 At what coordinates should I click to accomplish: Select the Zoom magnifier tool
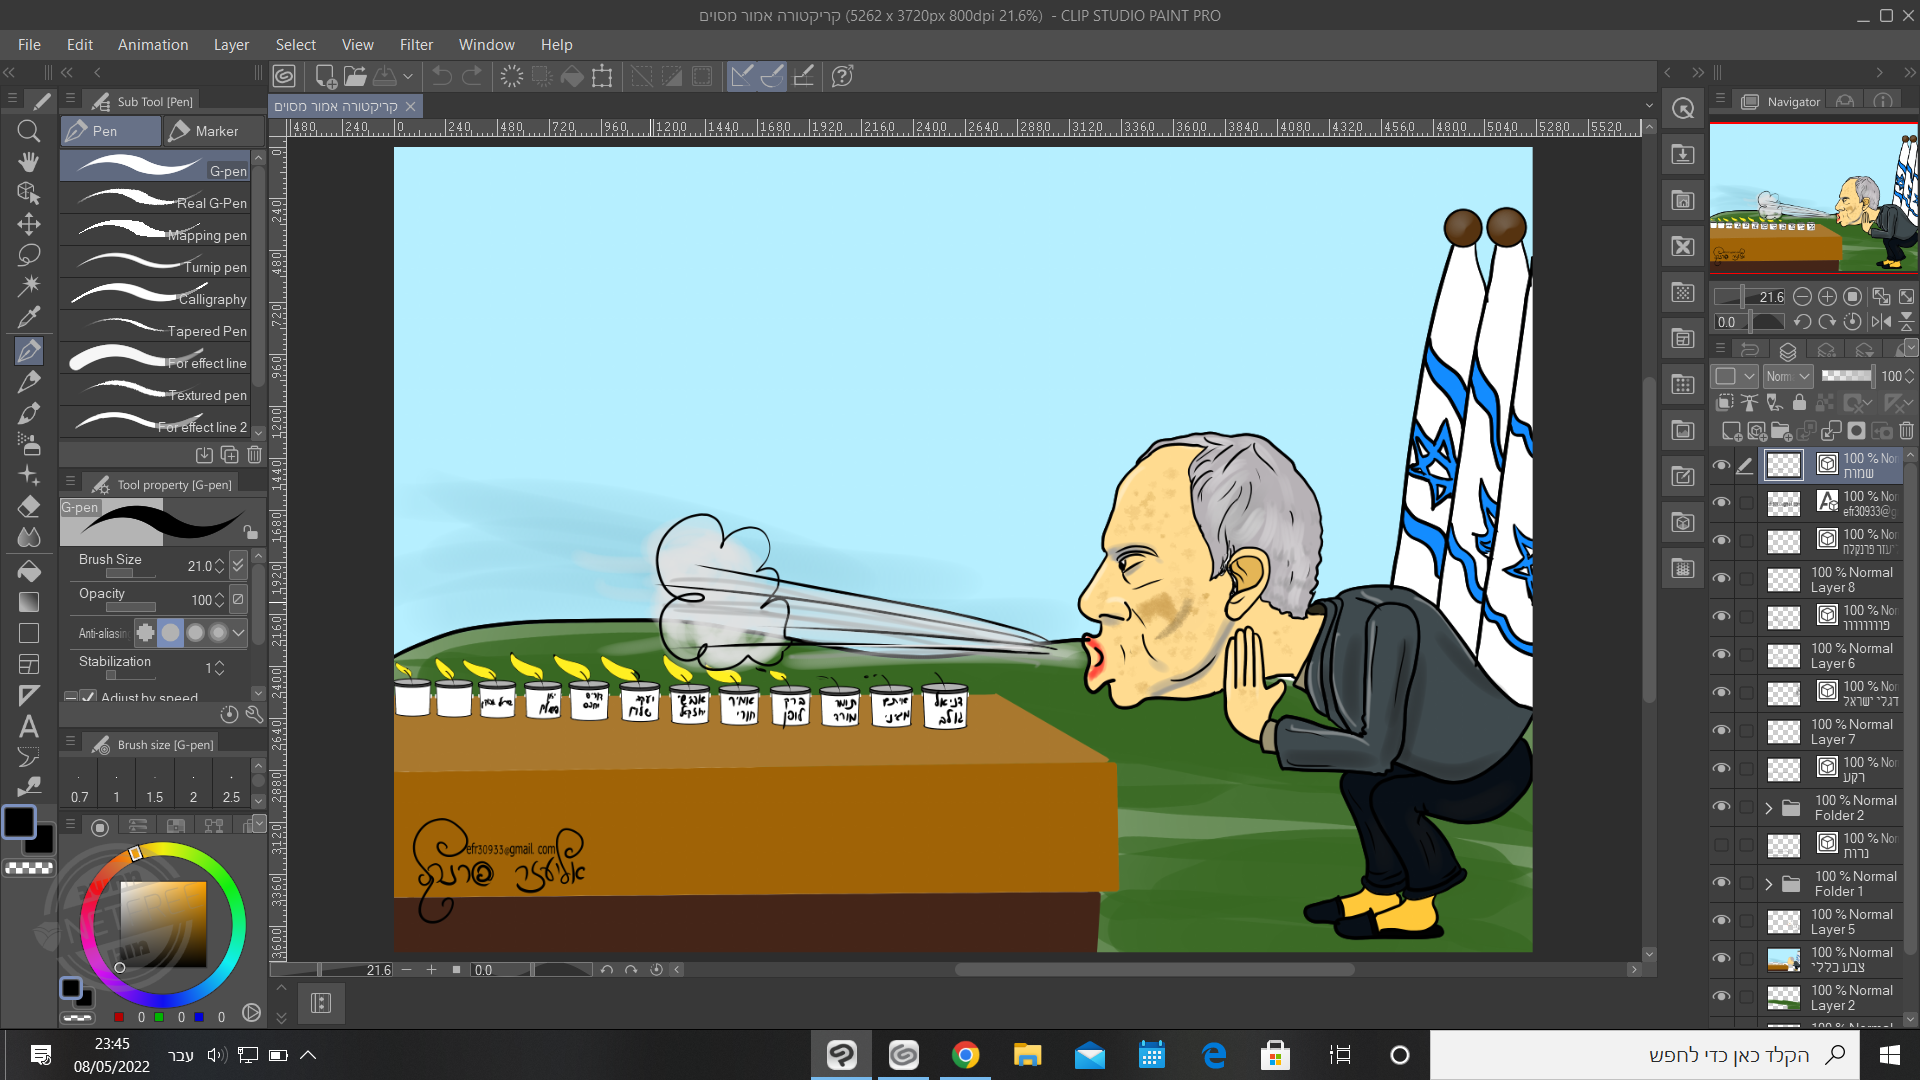(28, 131)
